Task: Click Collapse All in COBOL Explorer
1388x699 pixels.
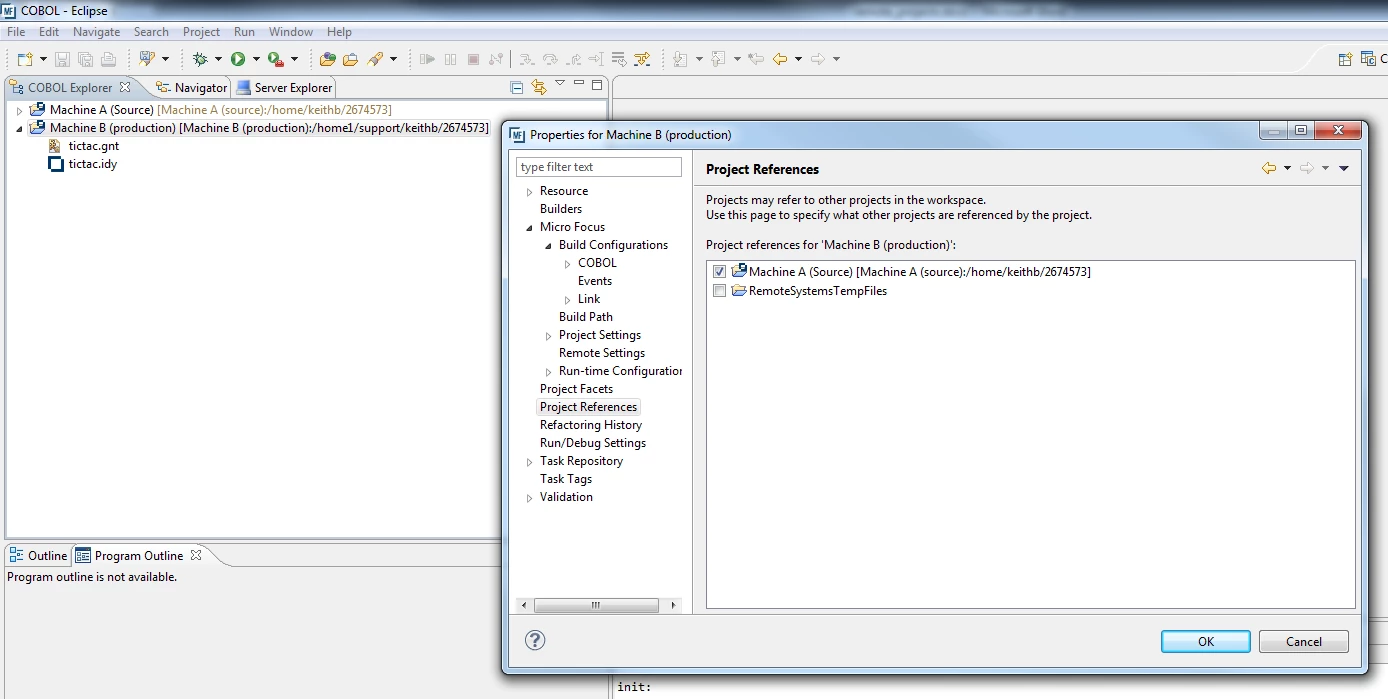Action: 517,87
